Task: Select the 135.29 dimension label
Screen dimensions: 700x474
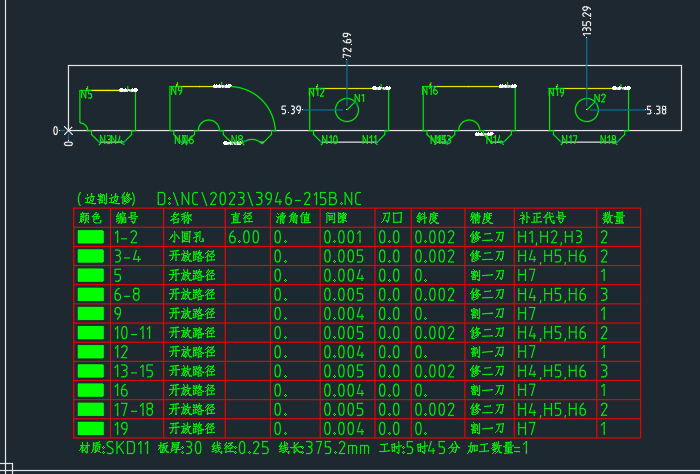Action: [587, 21]
